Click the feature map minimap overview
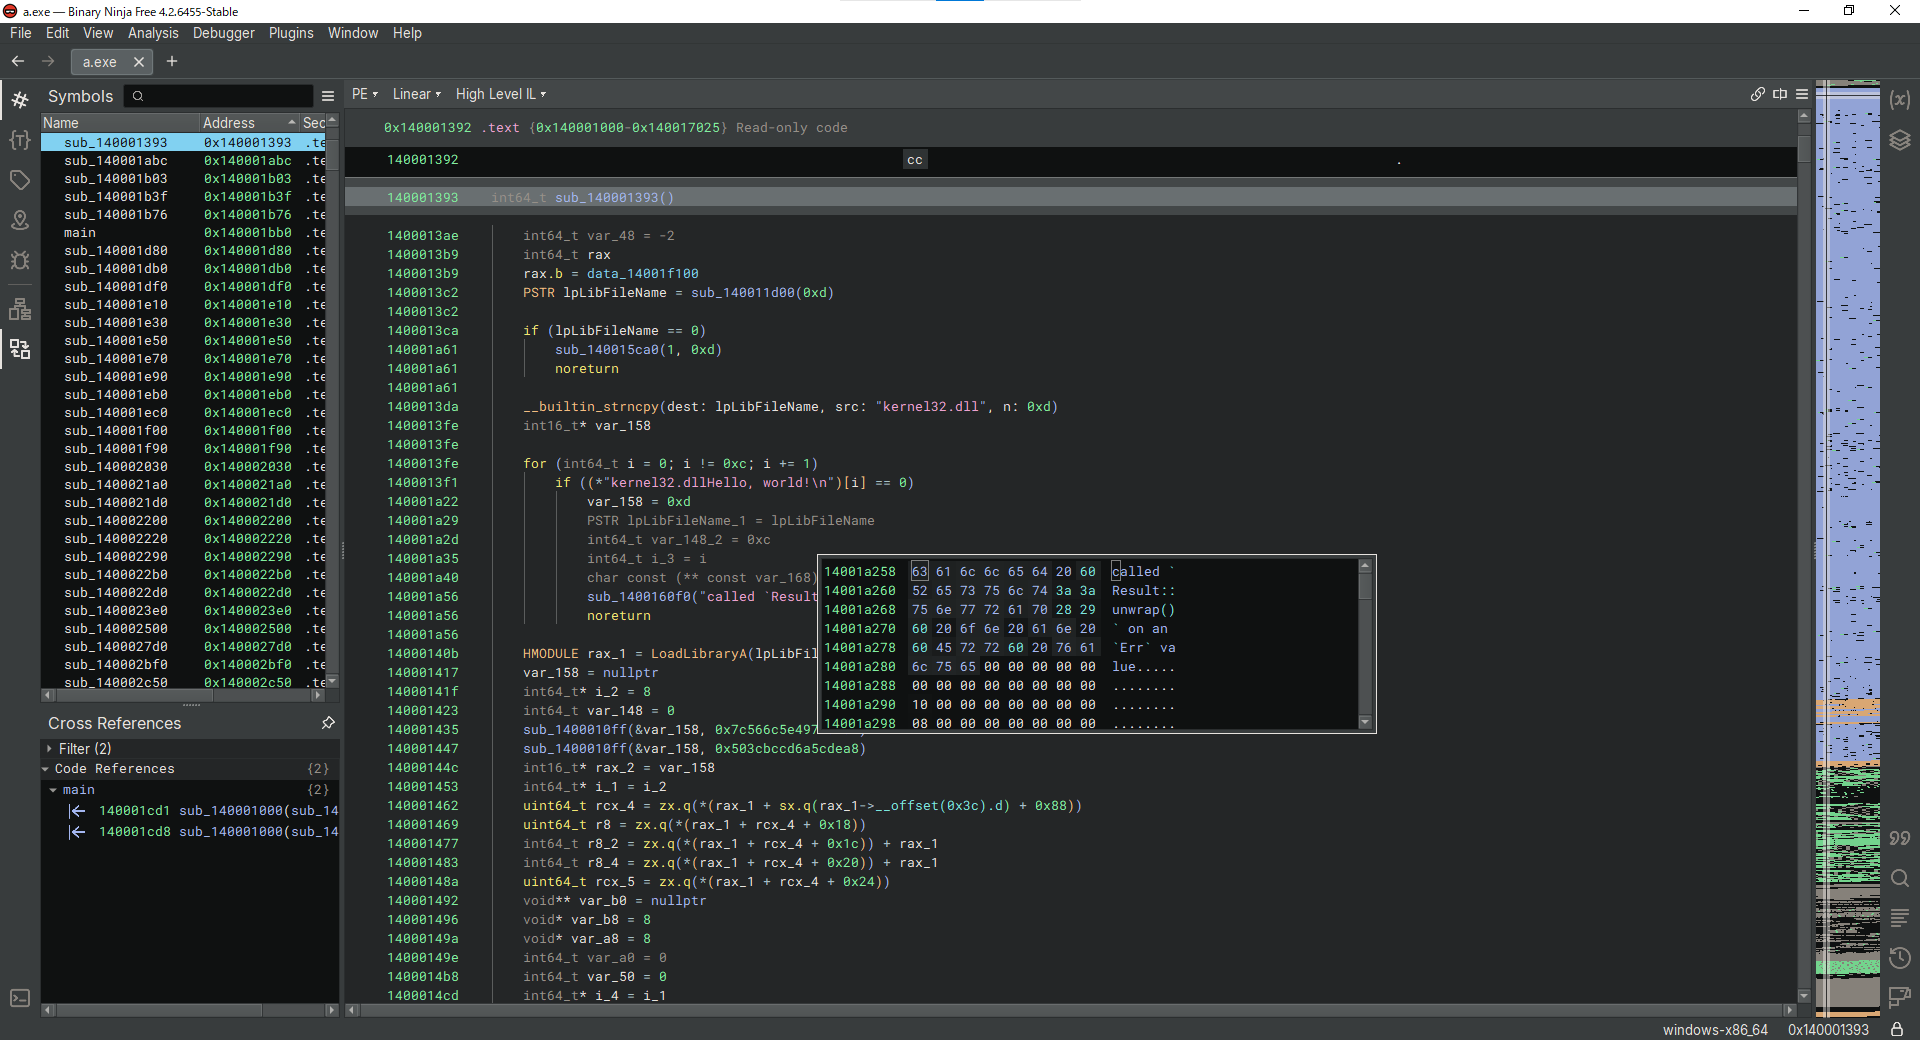Screen dimensions: 1920x1040 tap(1848, 548)
